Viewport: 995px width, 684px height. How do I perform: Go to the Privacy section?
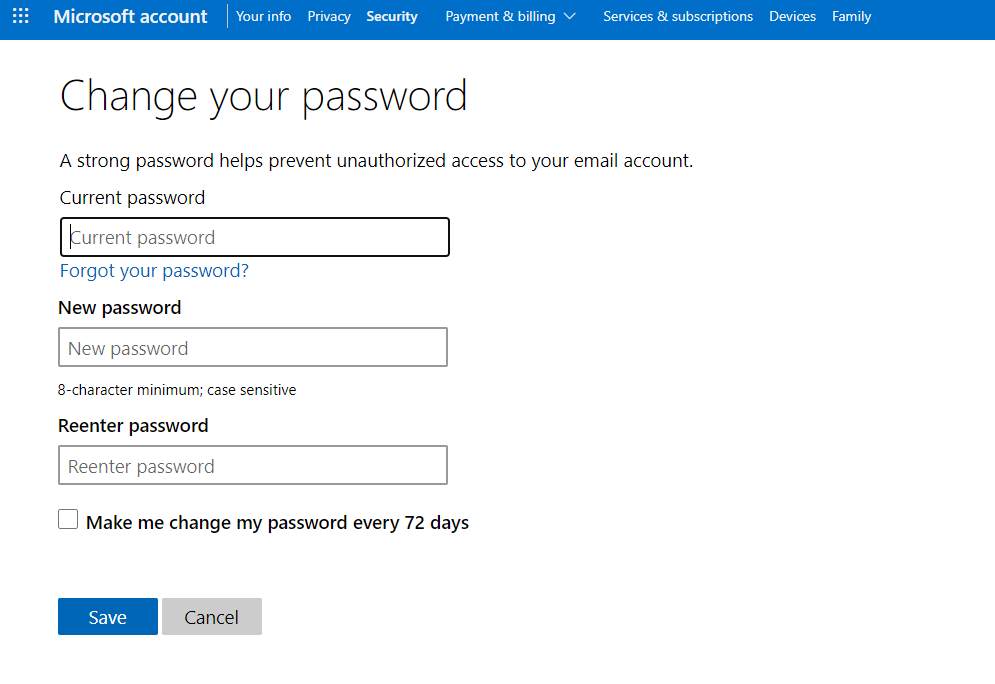tap(329, 16)
